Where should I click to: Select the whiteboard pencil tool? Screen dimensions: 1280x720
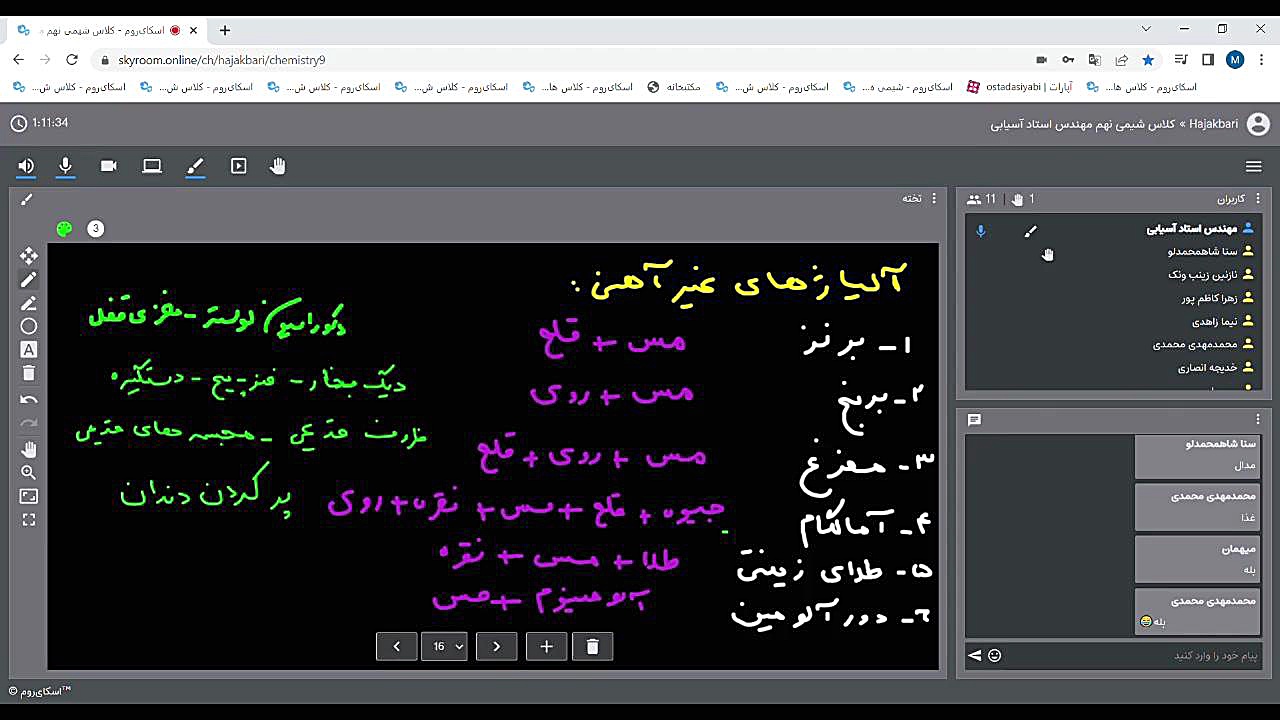29,280
